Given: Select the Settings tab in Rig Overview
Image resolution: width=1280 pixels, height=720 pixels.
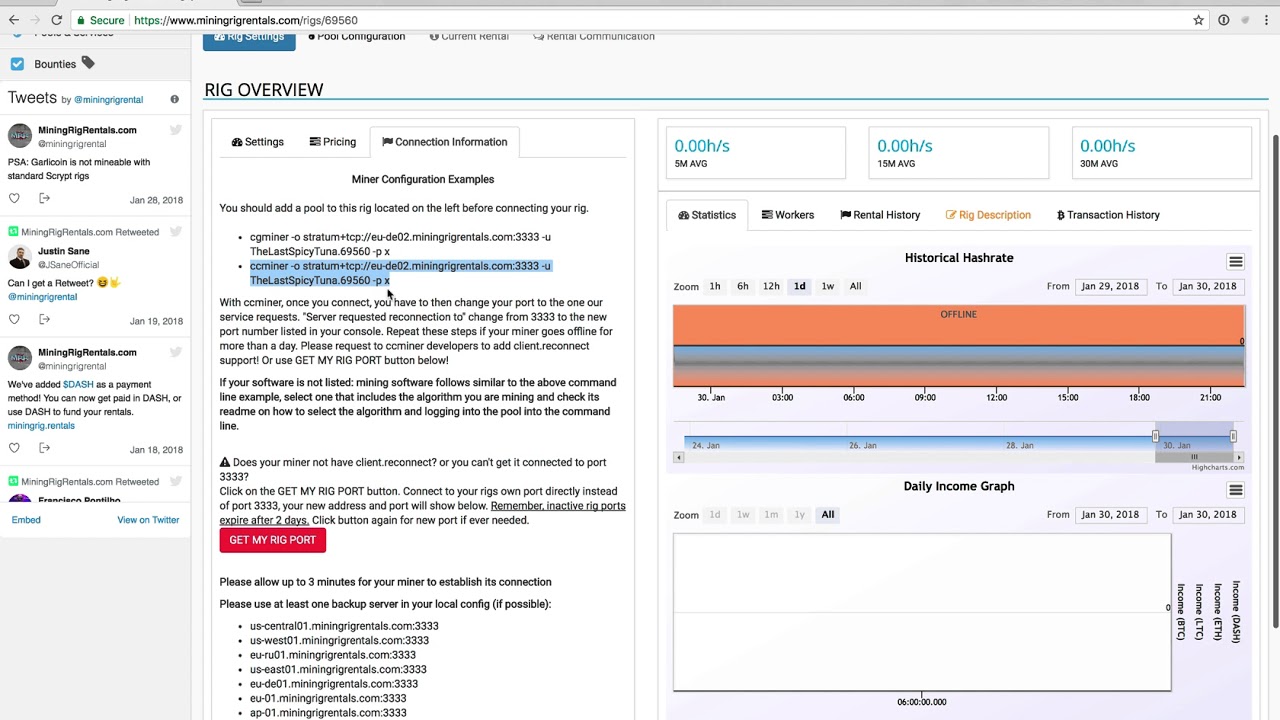Looking at the screenshot, I should [258, 142].
